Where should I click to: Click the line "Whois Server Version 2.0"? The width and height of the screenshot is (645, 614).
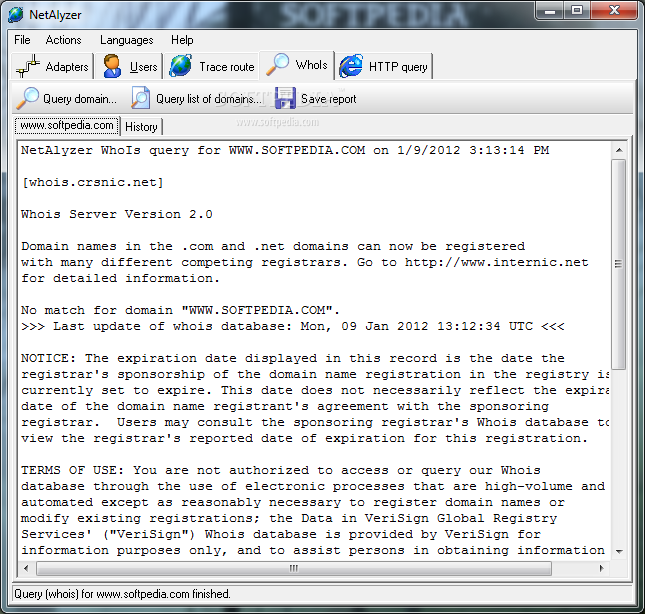click(x=117, y=214)
